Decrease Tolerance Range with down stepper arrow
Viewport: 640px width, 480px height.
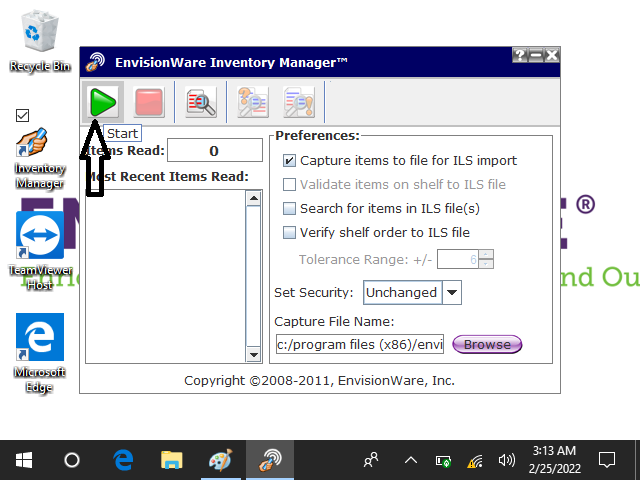click(x=486, y=264)
